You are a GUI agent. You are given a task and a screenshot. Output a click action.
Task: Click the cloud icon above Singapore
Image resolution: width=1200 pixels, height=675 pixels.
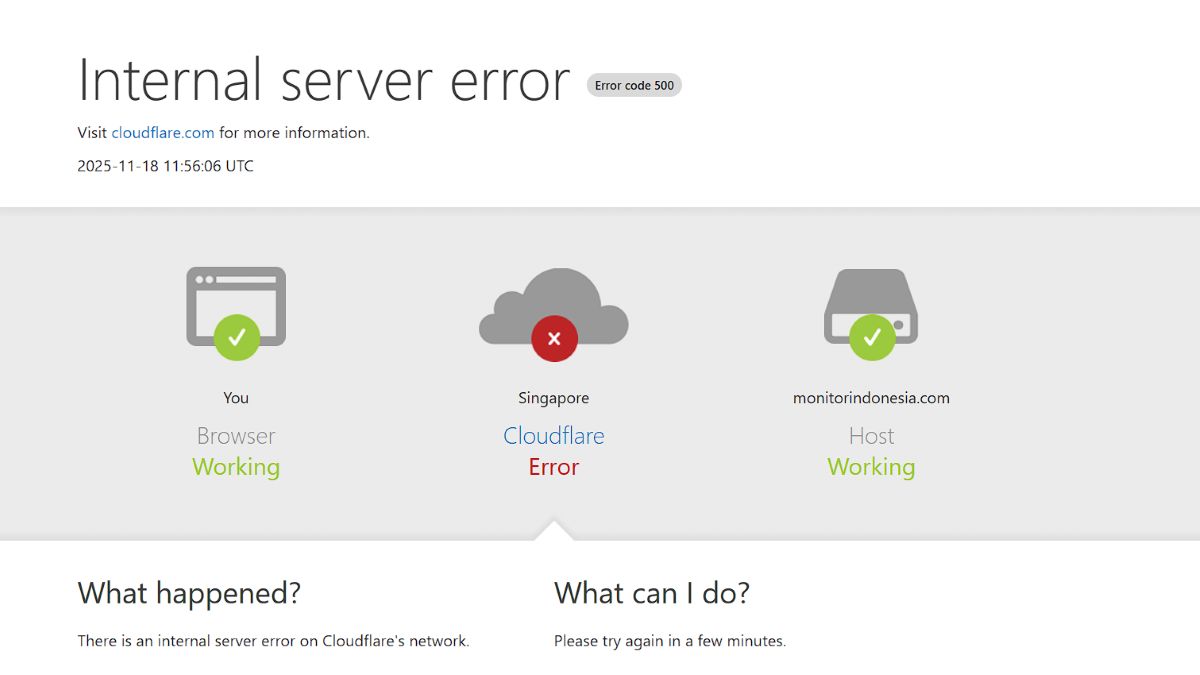coord(554,306)
